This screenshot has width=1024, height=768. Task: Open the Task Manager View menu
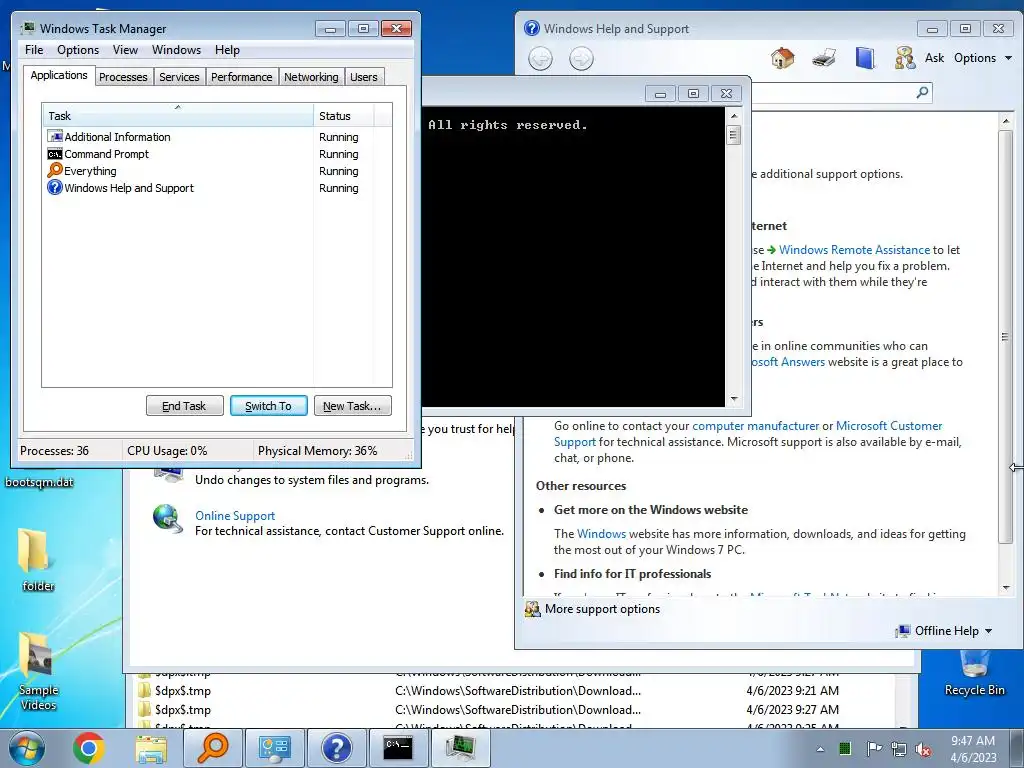(125, 50)
